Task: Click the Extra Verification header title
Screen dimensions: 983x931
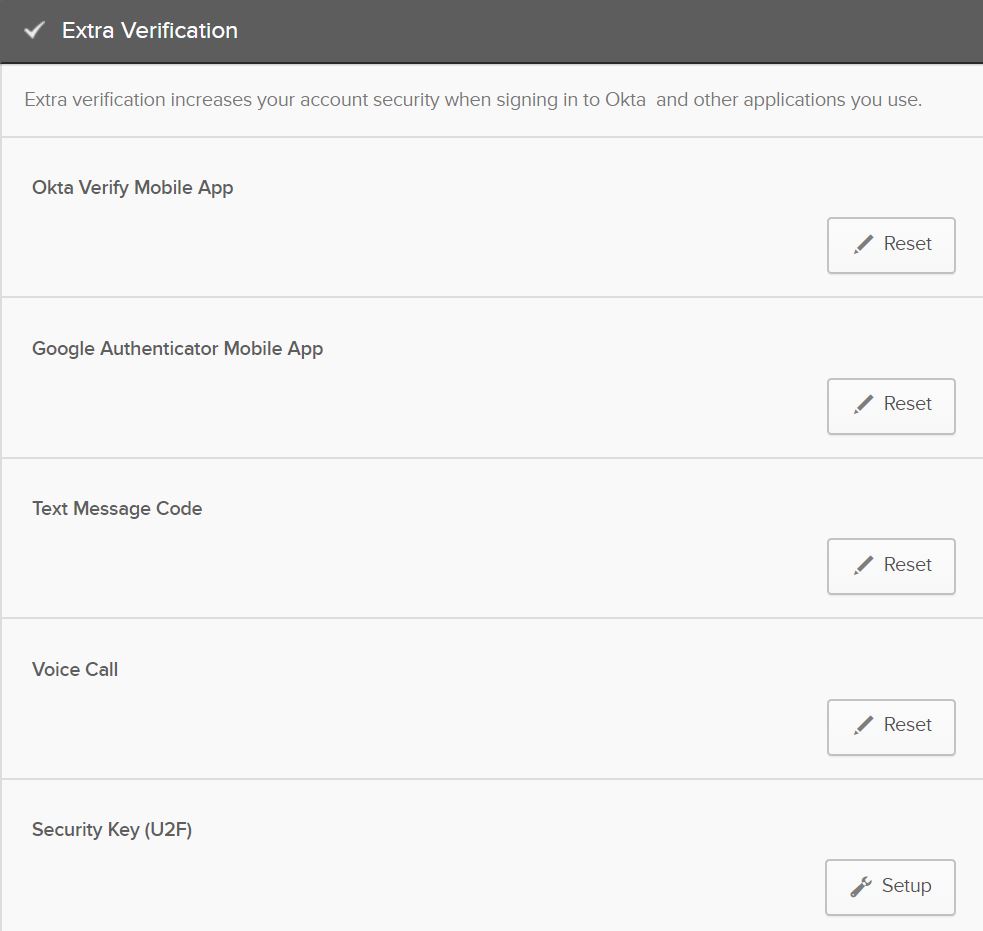Action: [x=150, y=31]
